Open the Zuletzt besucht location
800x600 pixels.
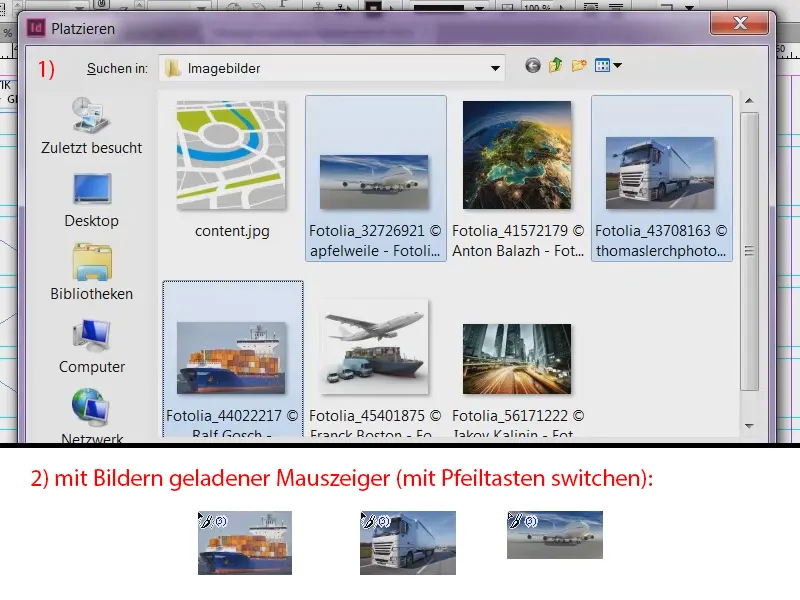[91, 126]
